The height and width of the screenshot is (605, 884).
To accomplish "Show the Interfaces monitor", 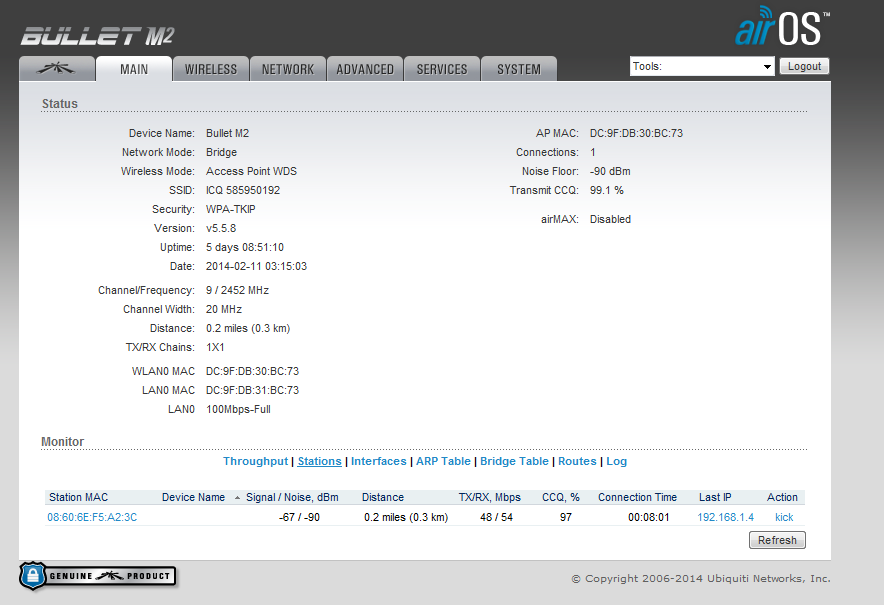I will click(378, 461).
